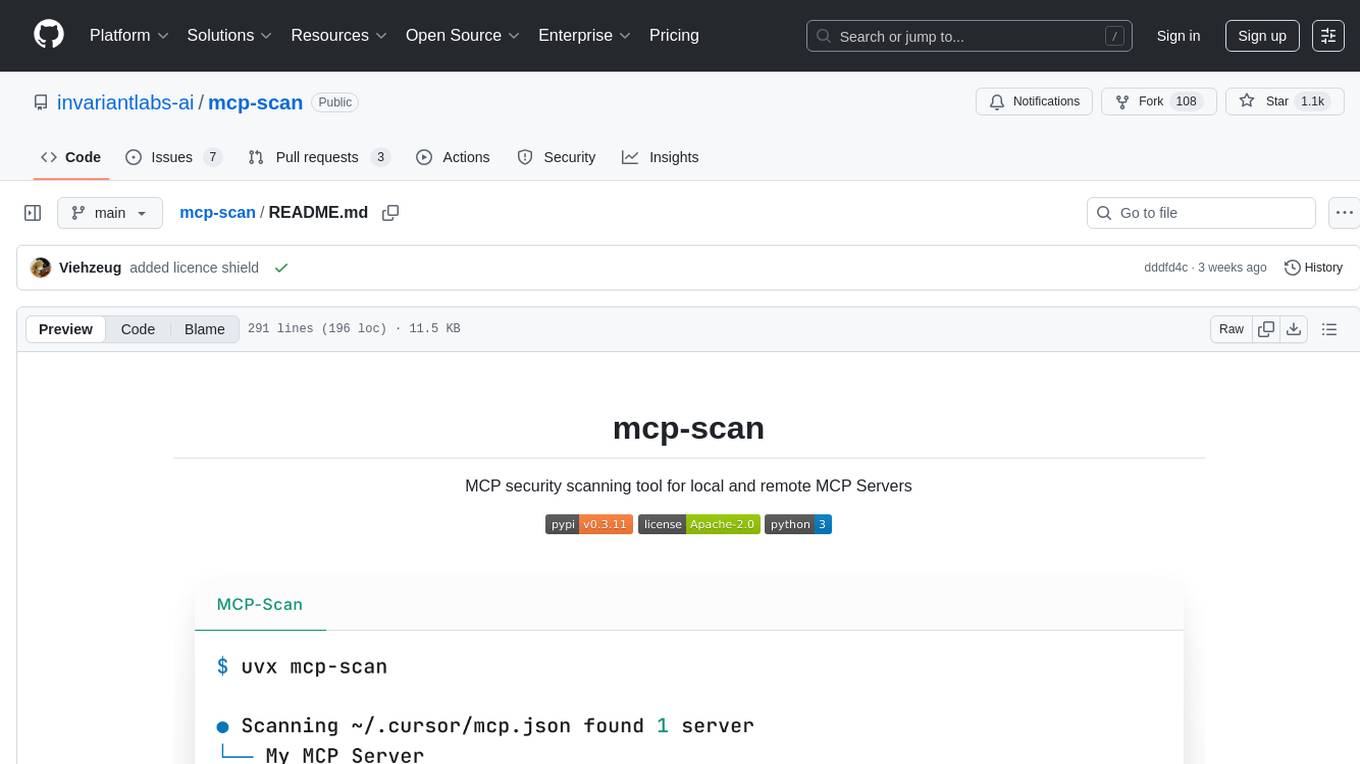Open Viehzeug's avatar profile
The image size is (1360, 764).
41,268
